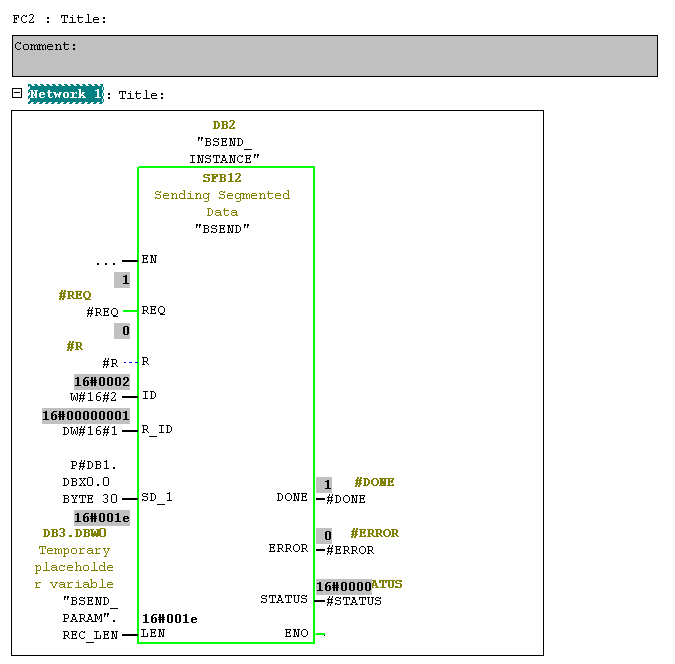Image resolution: width=675 pixels, height=664 pixels.
Task: Collapse Network 1 with the minus box
Action: tap(17, 93)
